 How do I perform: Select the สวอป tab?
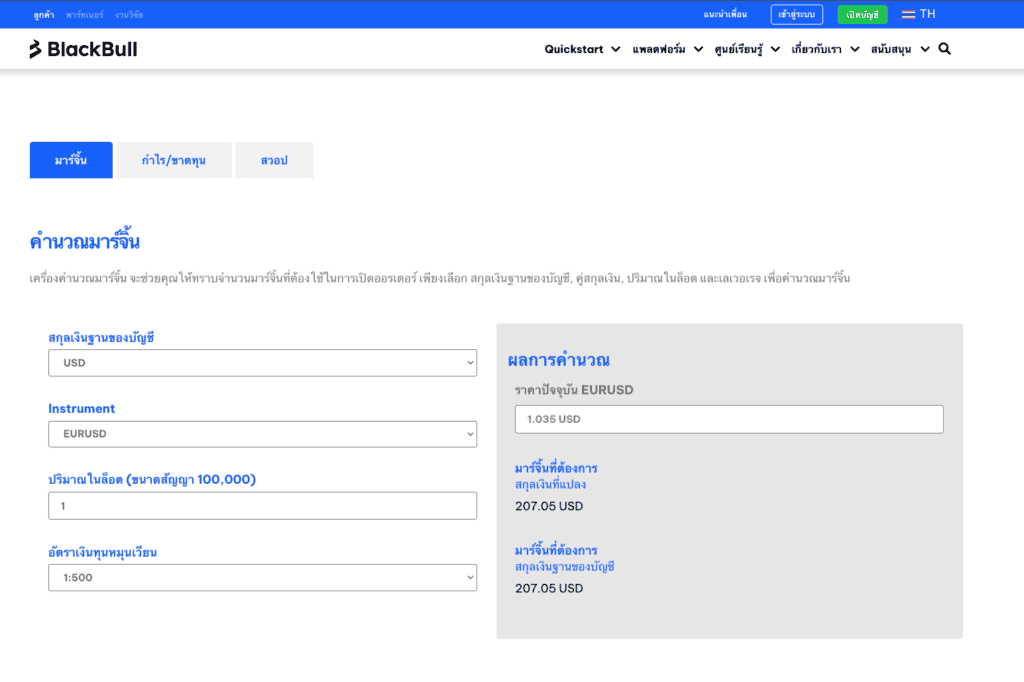point(274,160)
